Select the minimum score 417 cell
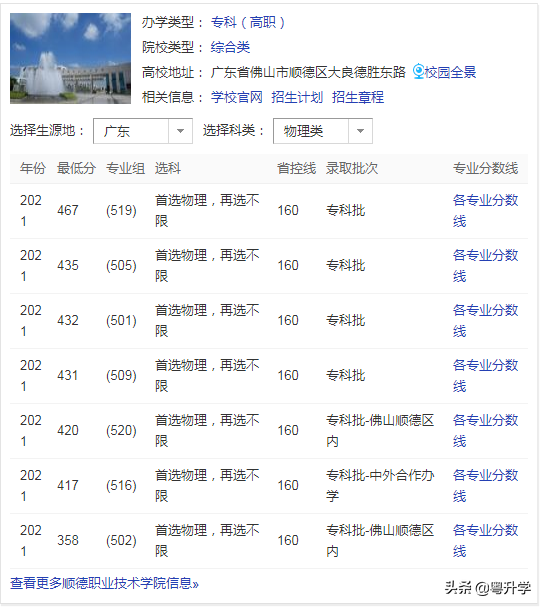The height and width of the screenshot is (607, 543). point(68,485)
